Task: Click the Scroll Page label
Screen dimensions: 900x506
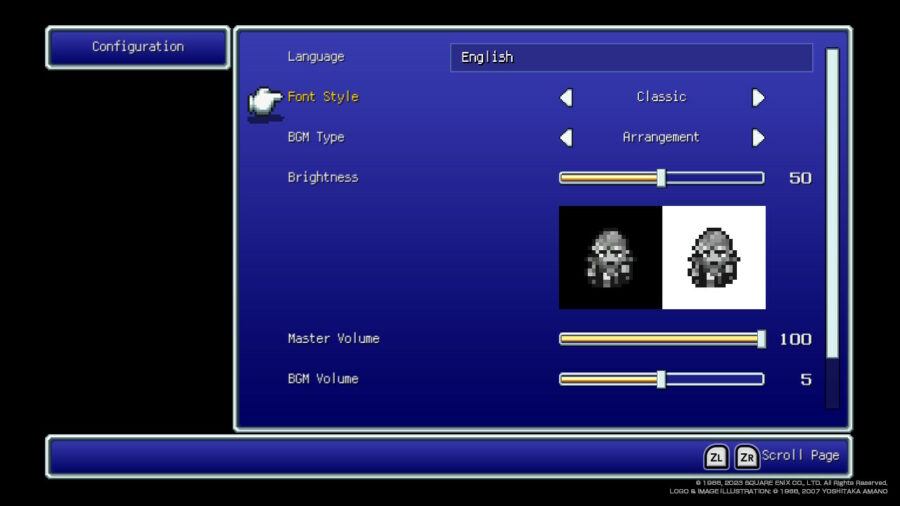Action: pos(800,456)
